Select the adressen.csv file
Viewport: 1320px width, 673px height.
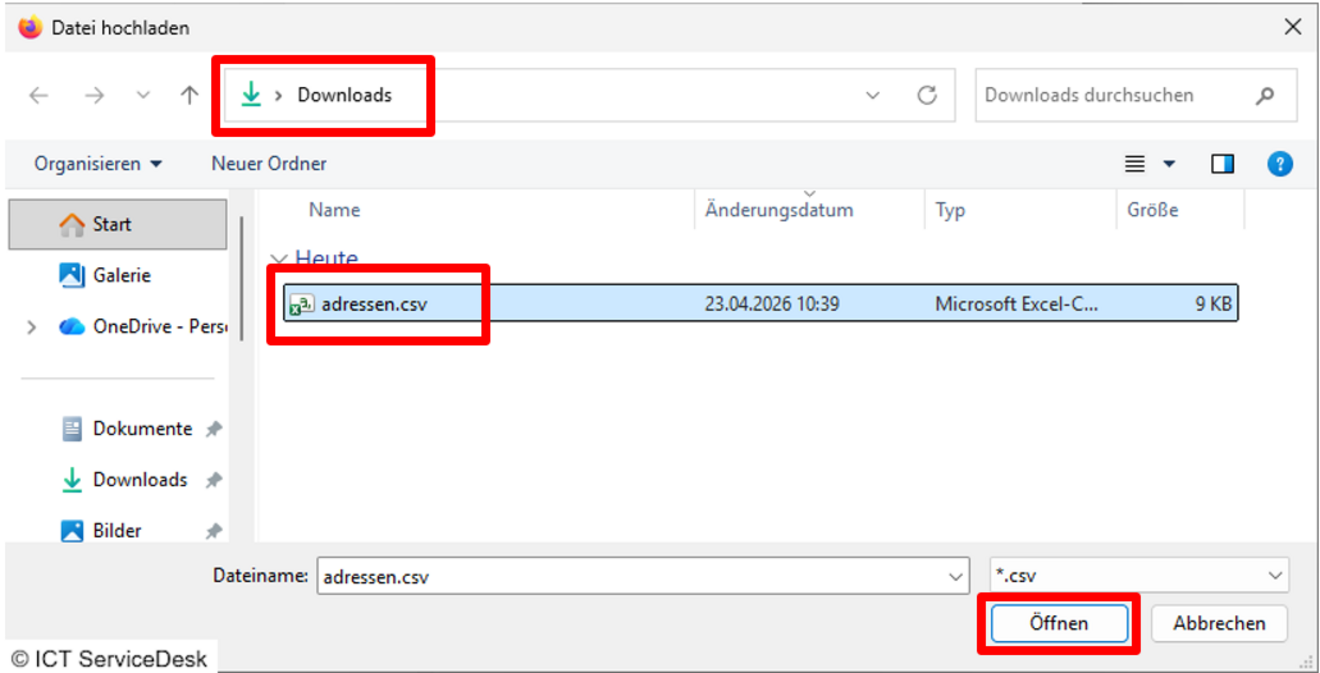point(374,304)
